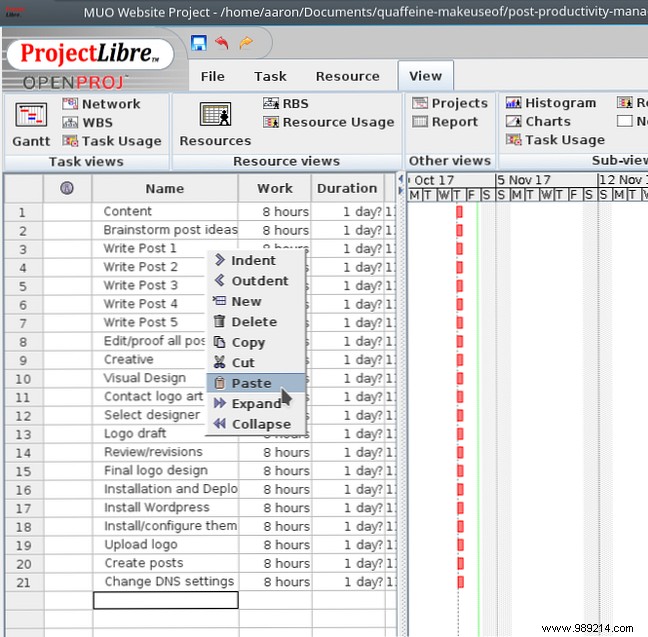Click the Work column header
The image size is (648, 637).
(275, 188)
